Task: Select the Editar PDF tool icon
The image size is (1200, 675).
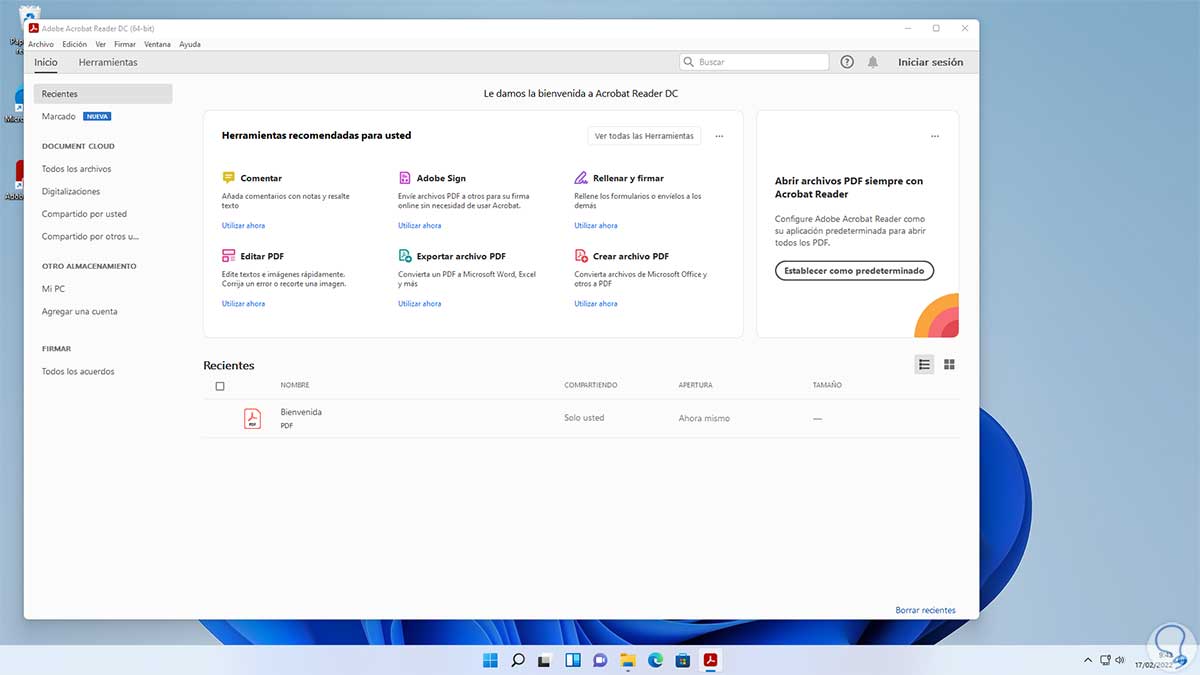Action: (228, 256)
